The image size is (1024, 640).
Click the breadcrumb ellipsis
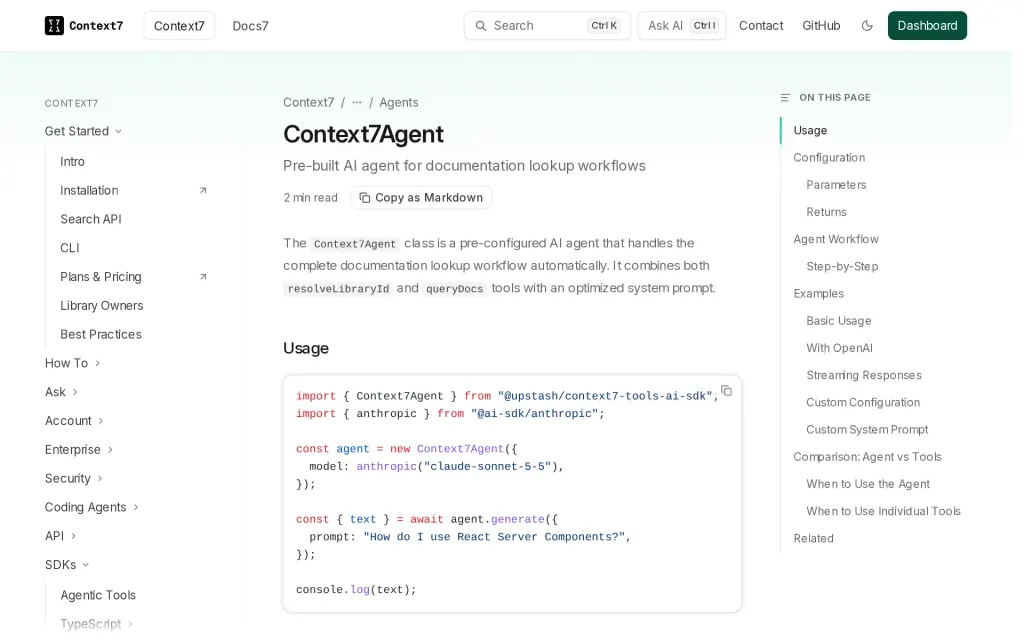tap(357, 103)
